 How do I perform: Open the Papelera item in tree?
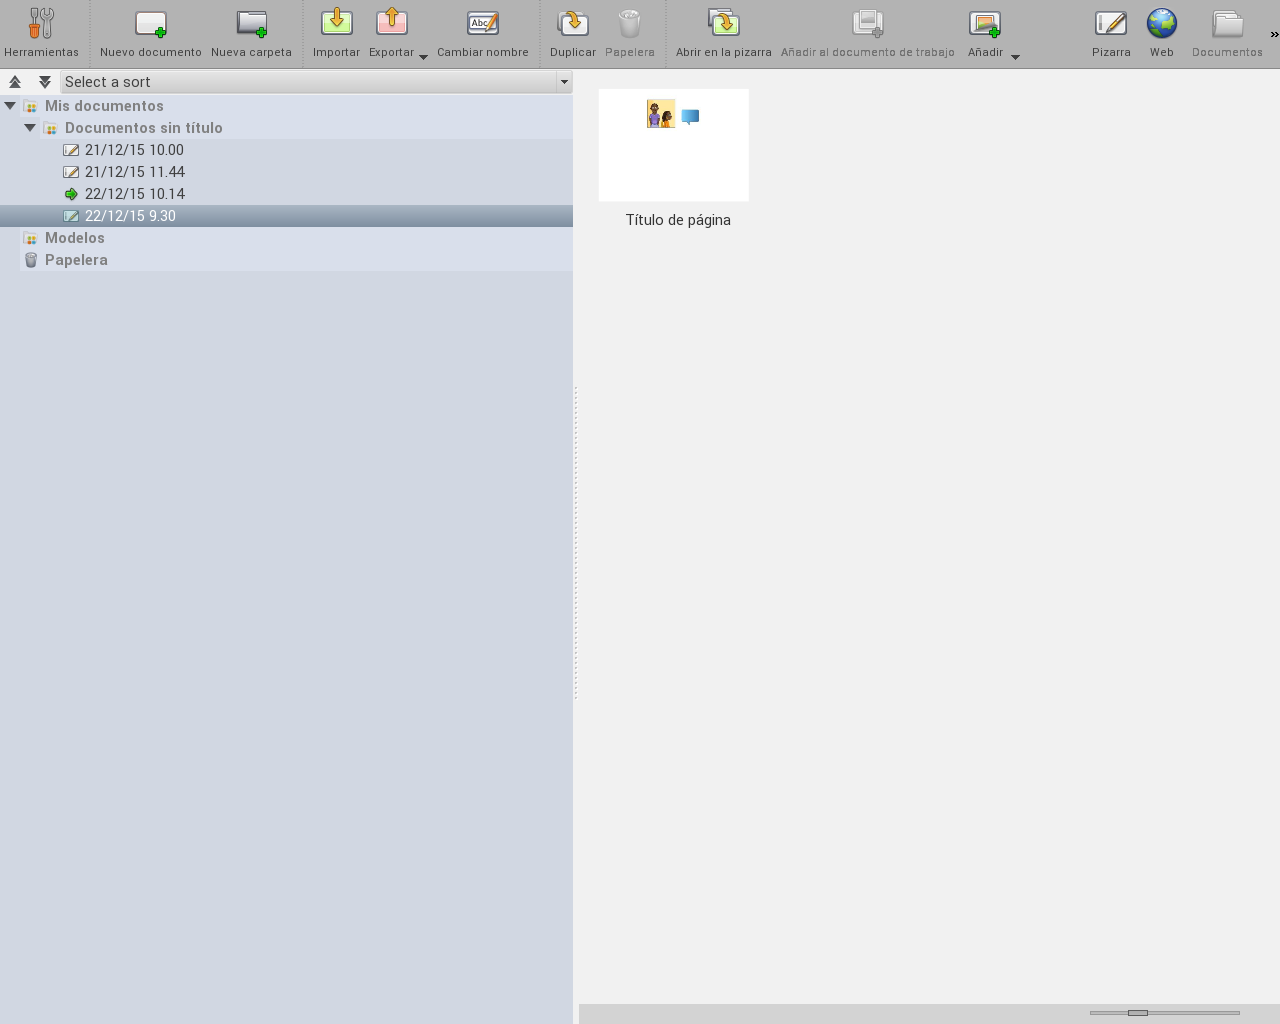click(x=76, y=260)
